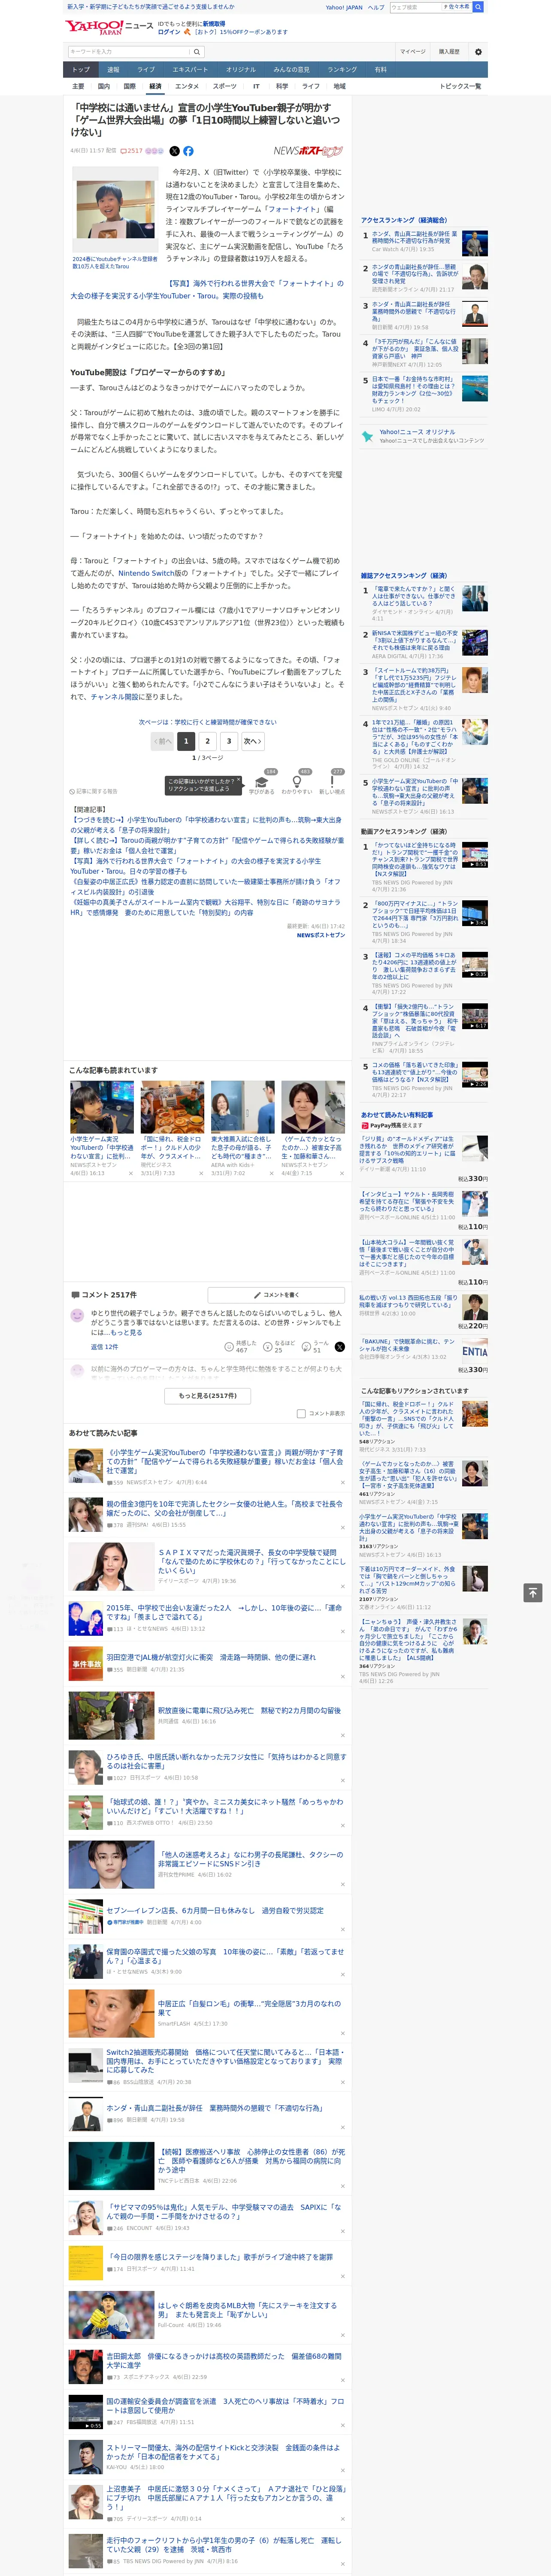Open 続報 医療搬送ヘリ事故 article
This screenshot has height=2576, width=551.
[x=250, y=2161]
